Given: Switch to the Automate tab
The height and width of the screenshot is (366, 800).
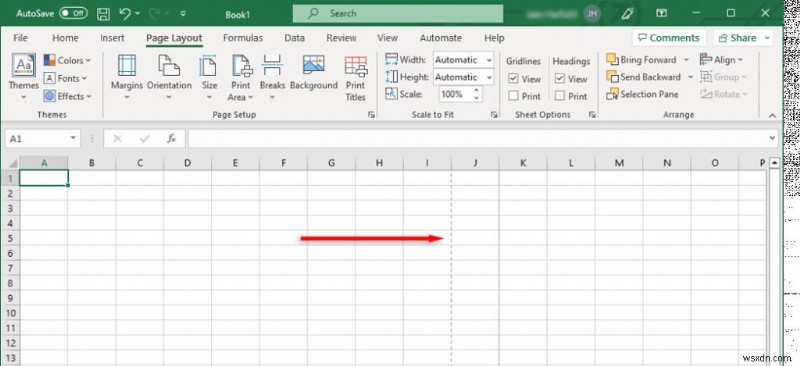Looking at the screenshot, I should [x=441, y=38].
